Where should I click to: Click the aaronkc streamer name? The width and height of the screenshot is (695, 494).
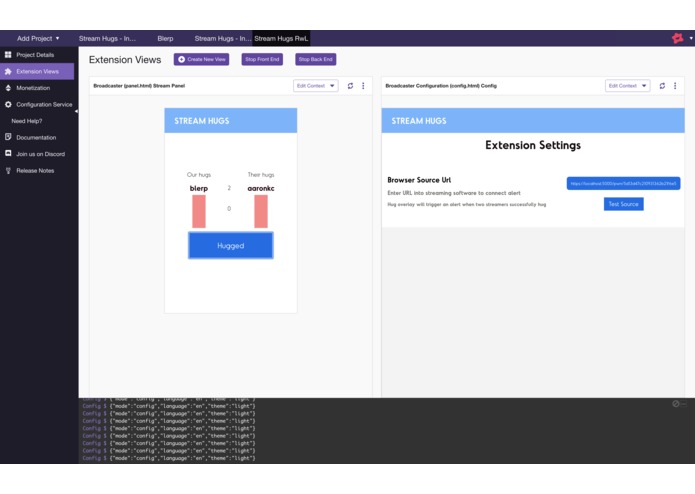261,188
